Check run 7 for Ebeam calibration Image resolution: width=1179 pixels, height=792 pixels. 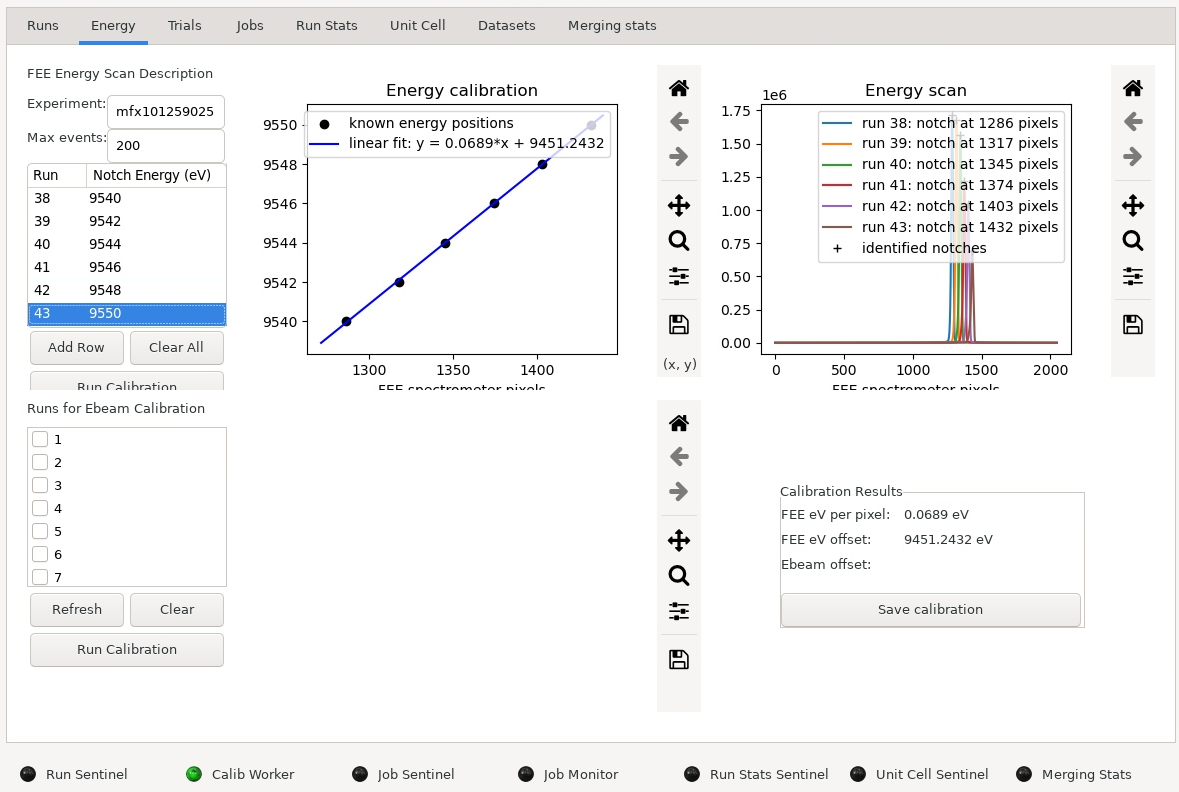pos(41,577)
